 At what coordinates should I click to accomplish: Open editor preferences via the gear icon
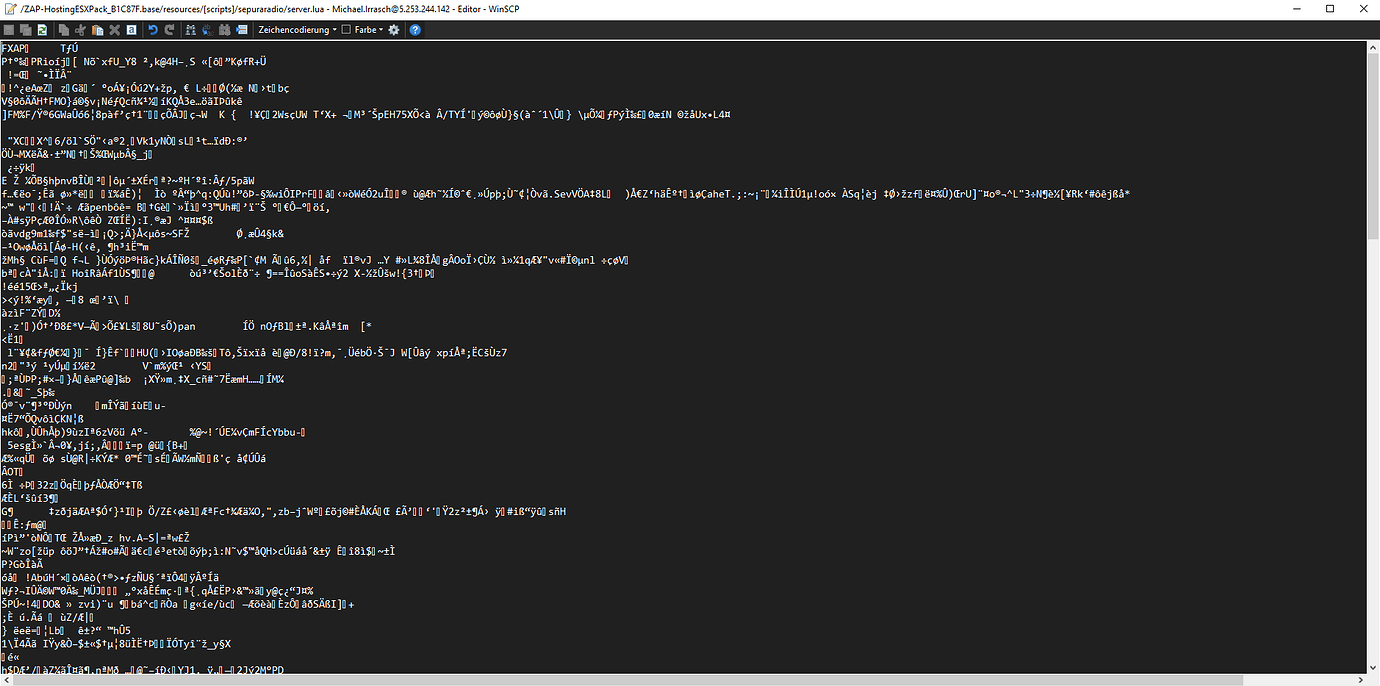click(x=394, y=29)
